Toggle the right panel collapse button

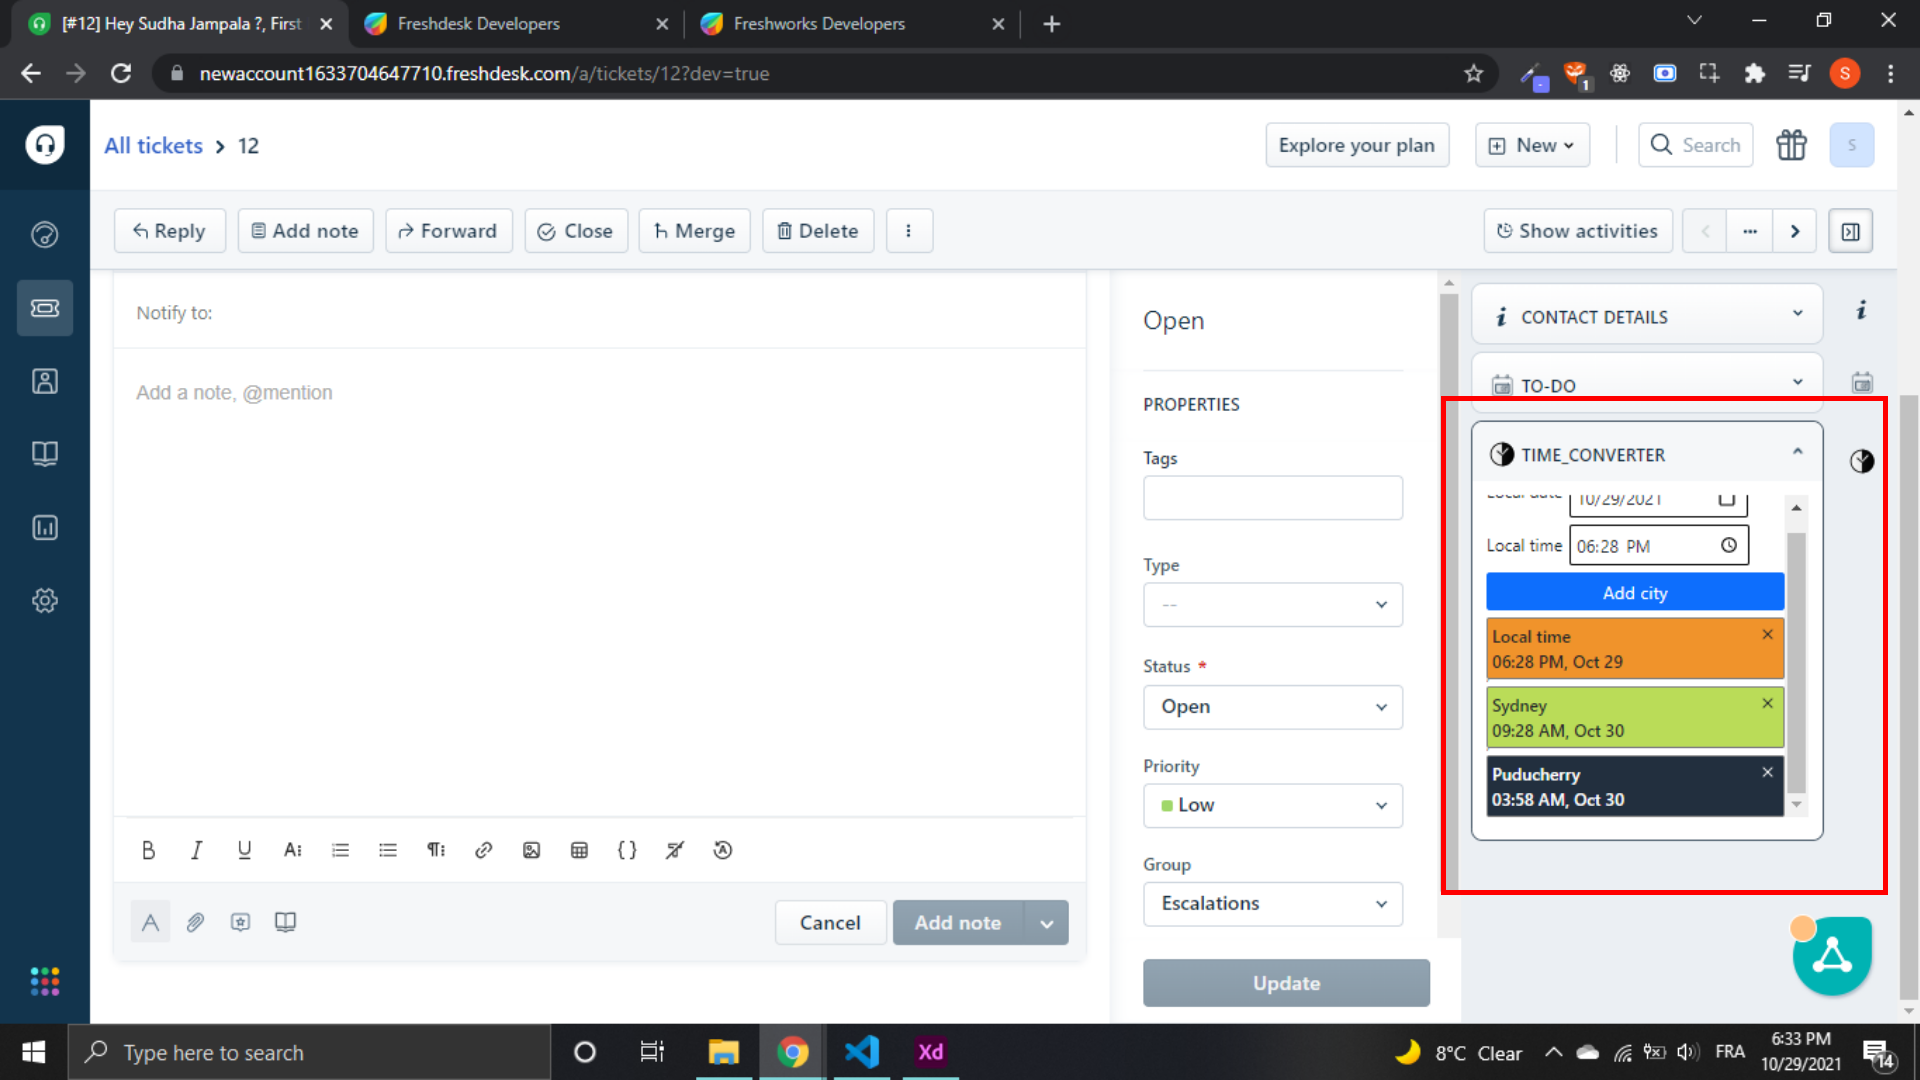[x=1850, y=231]
